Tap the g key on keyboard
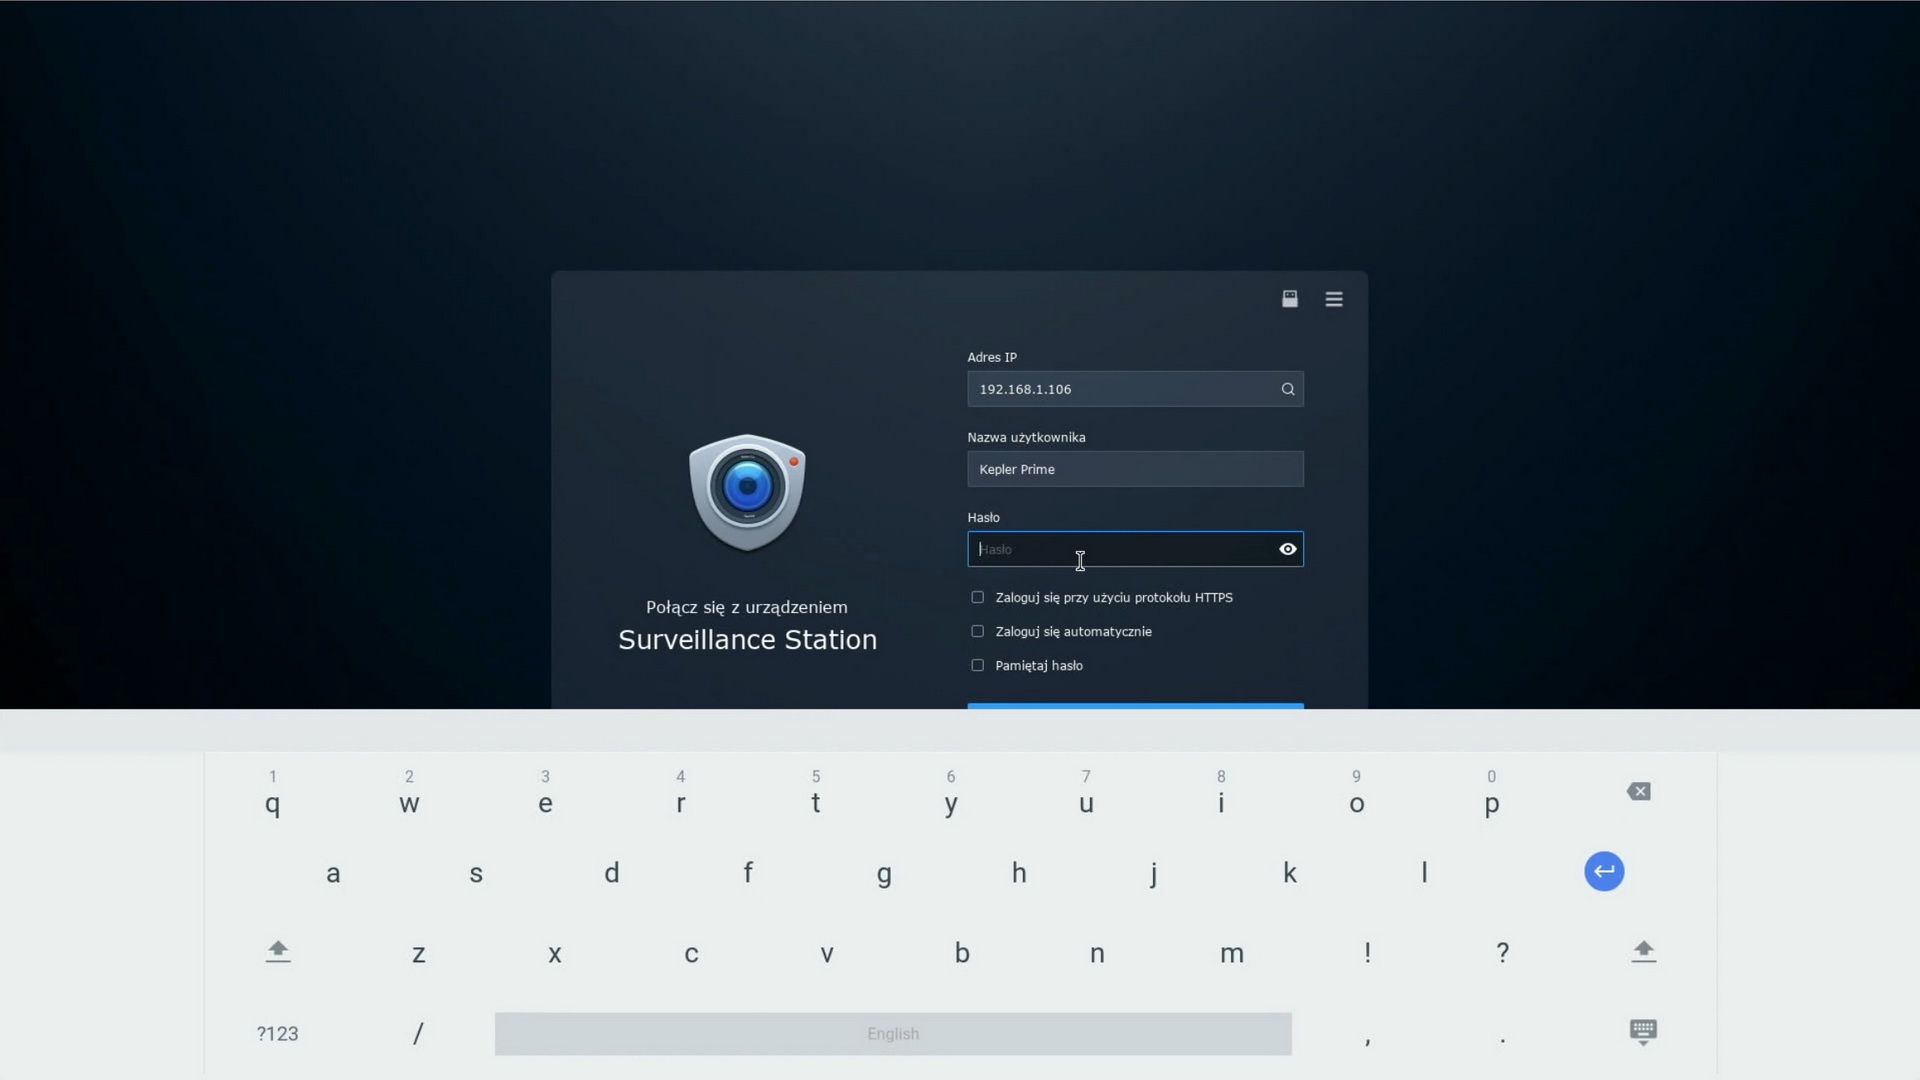 [884, 875]
